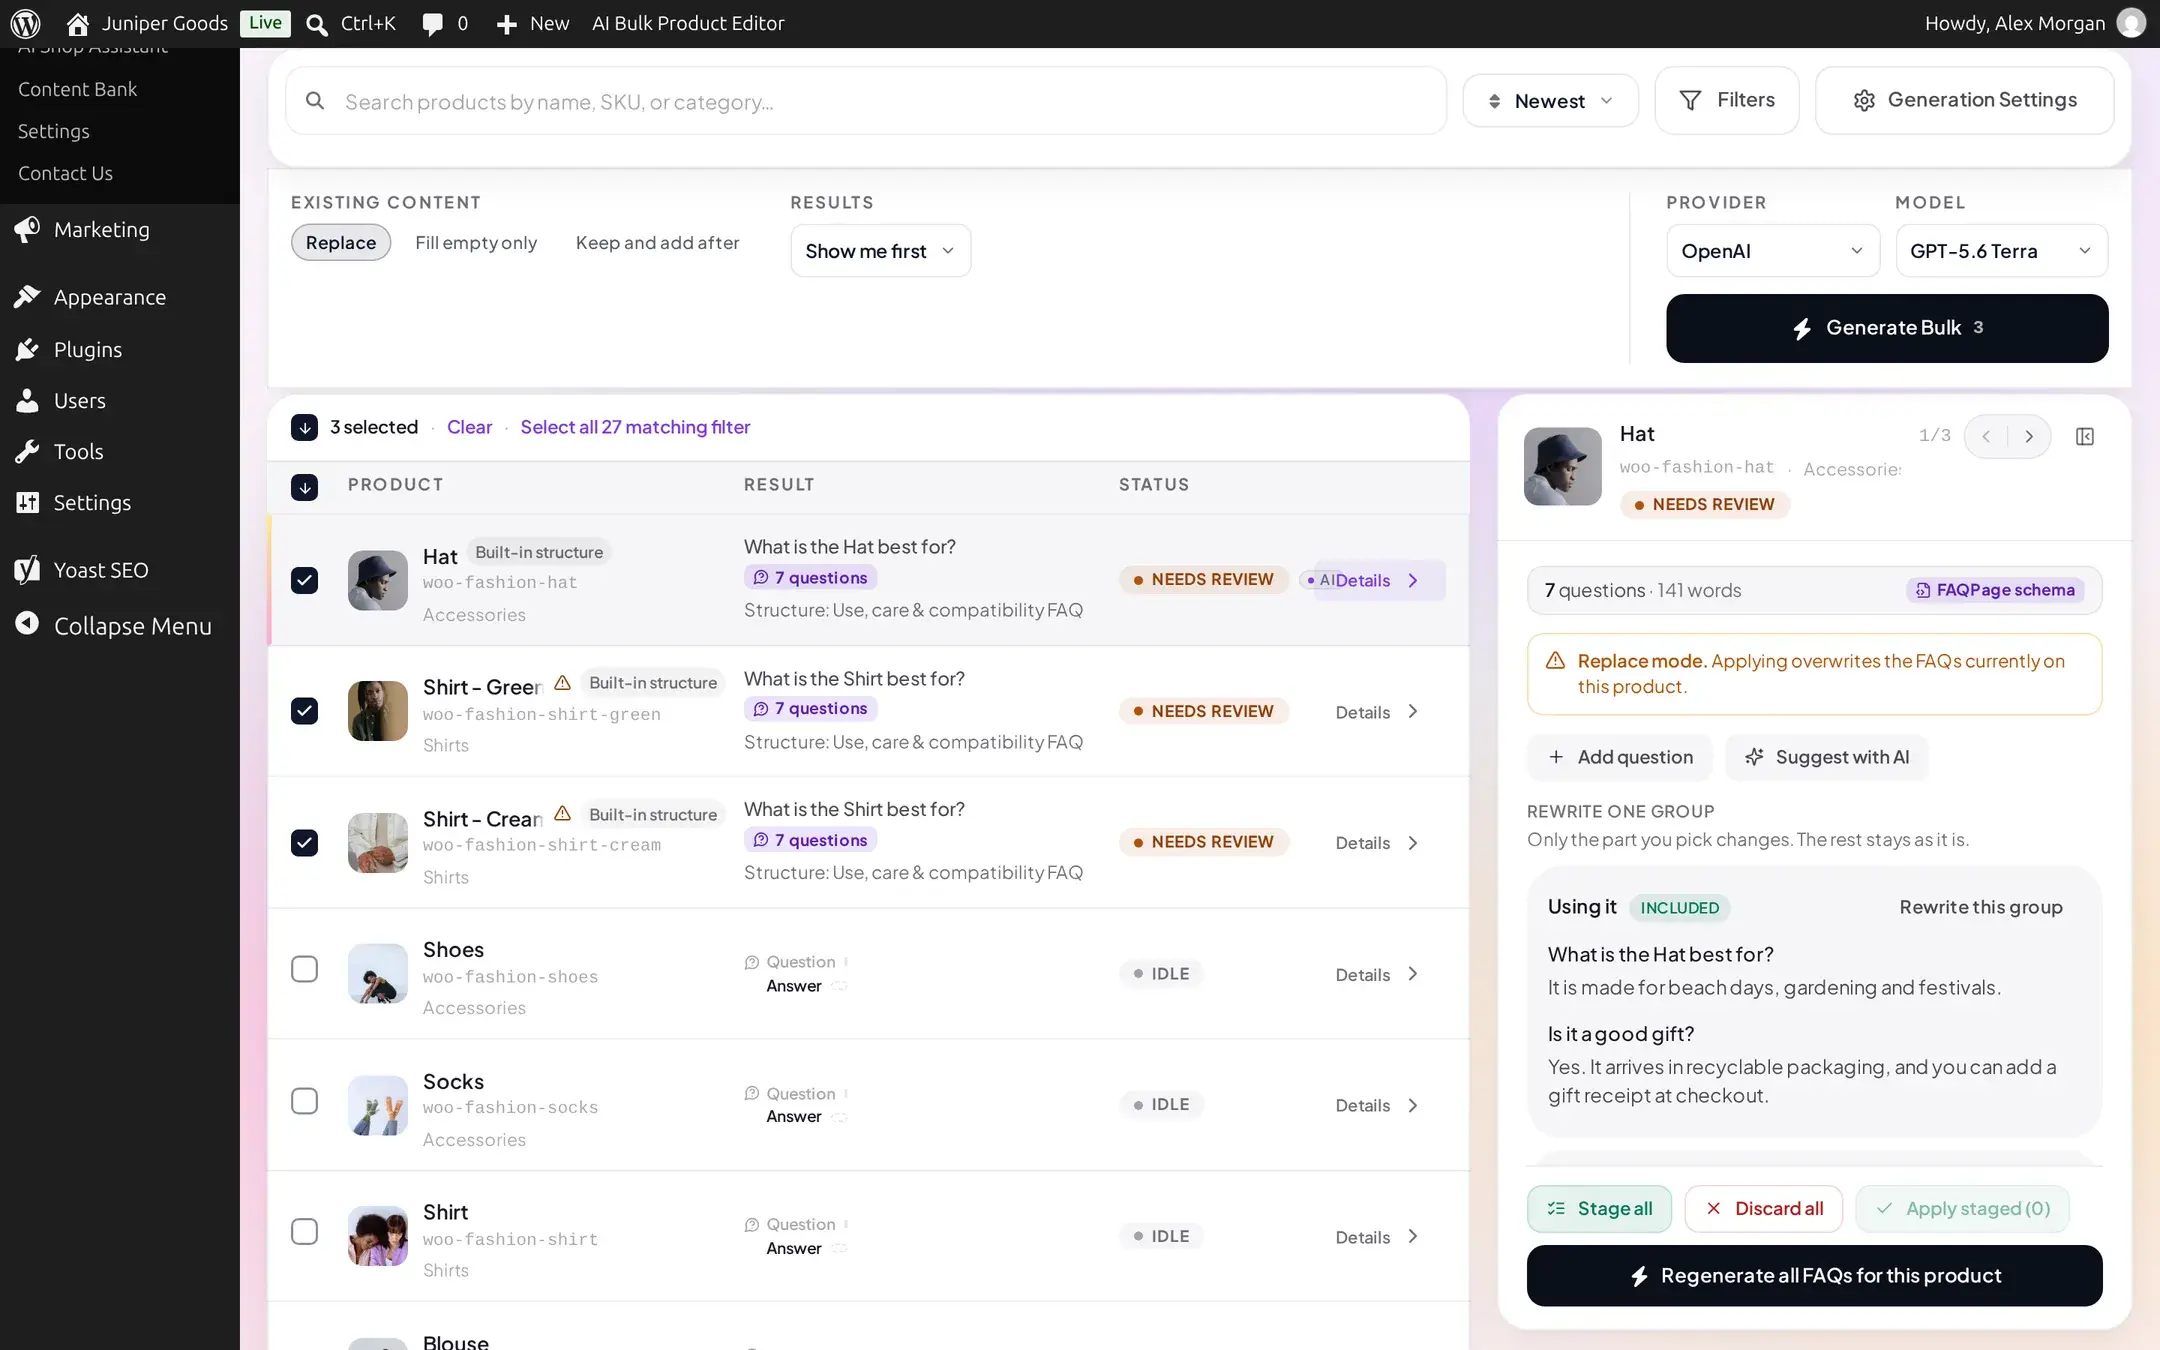Open the Newest sort dropdown
The height and width of the screenshot is (1350, 2160).
tap(1550, 101)
